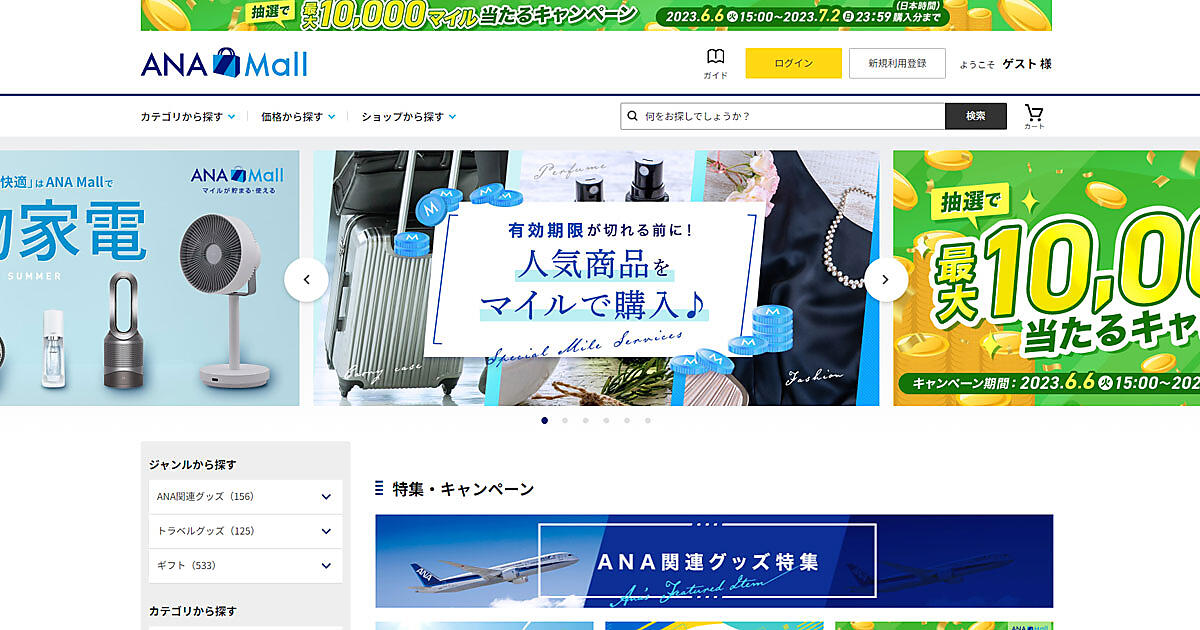Expand ギフト genre list

click(x=326, y=565)
